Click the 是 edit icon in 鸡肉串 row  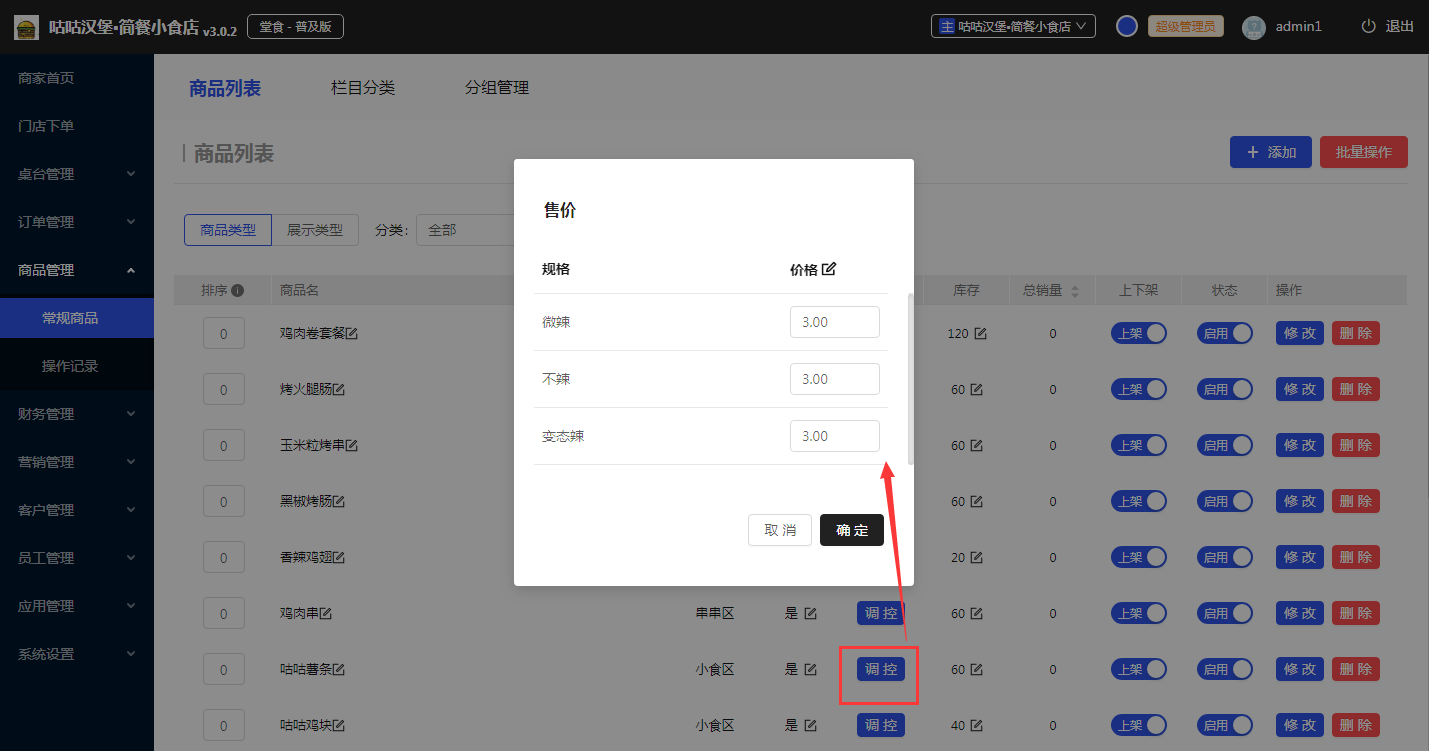[x=810, y=613]
